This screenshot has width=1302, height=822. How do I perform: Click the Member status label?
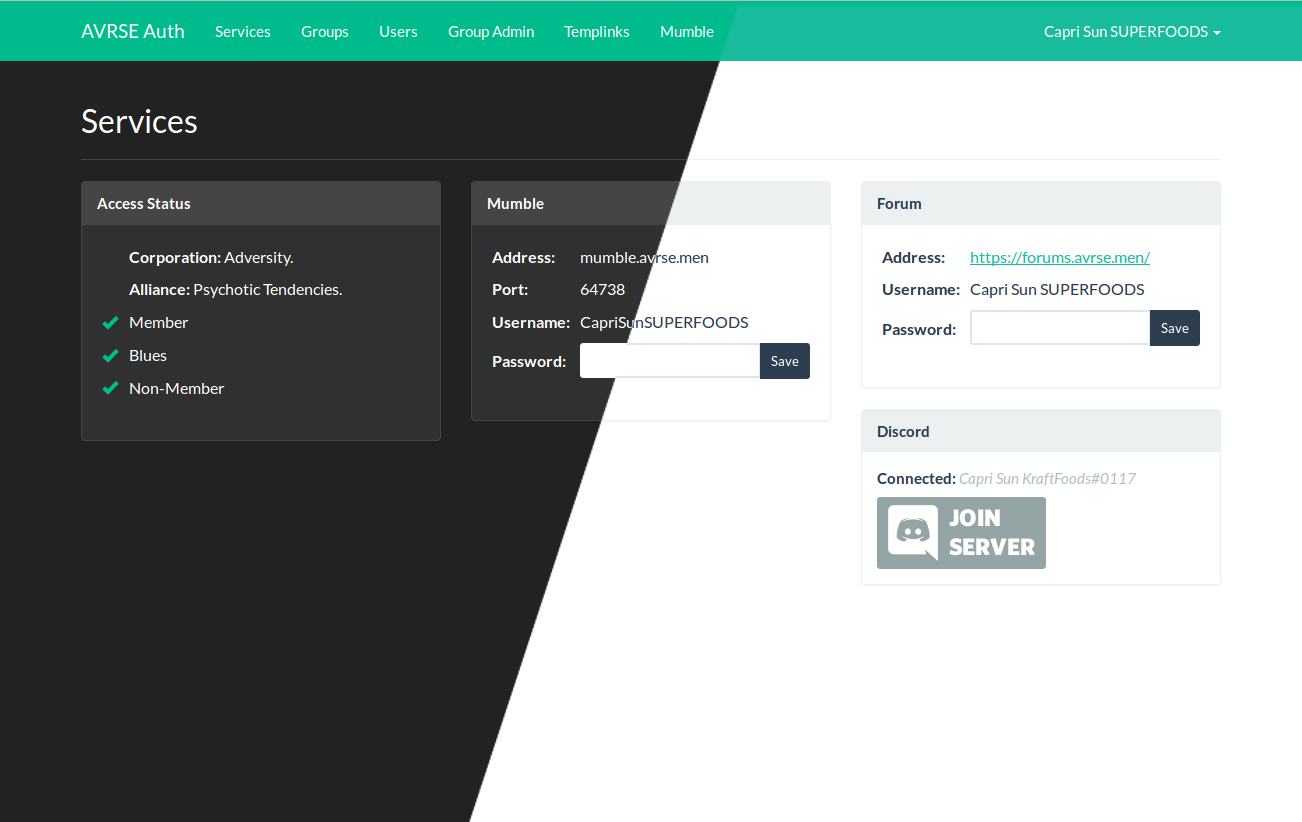(158, 322)
